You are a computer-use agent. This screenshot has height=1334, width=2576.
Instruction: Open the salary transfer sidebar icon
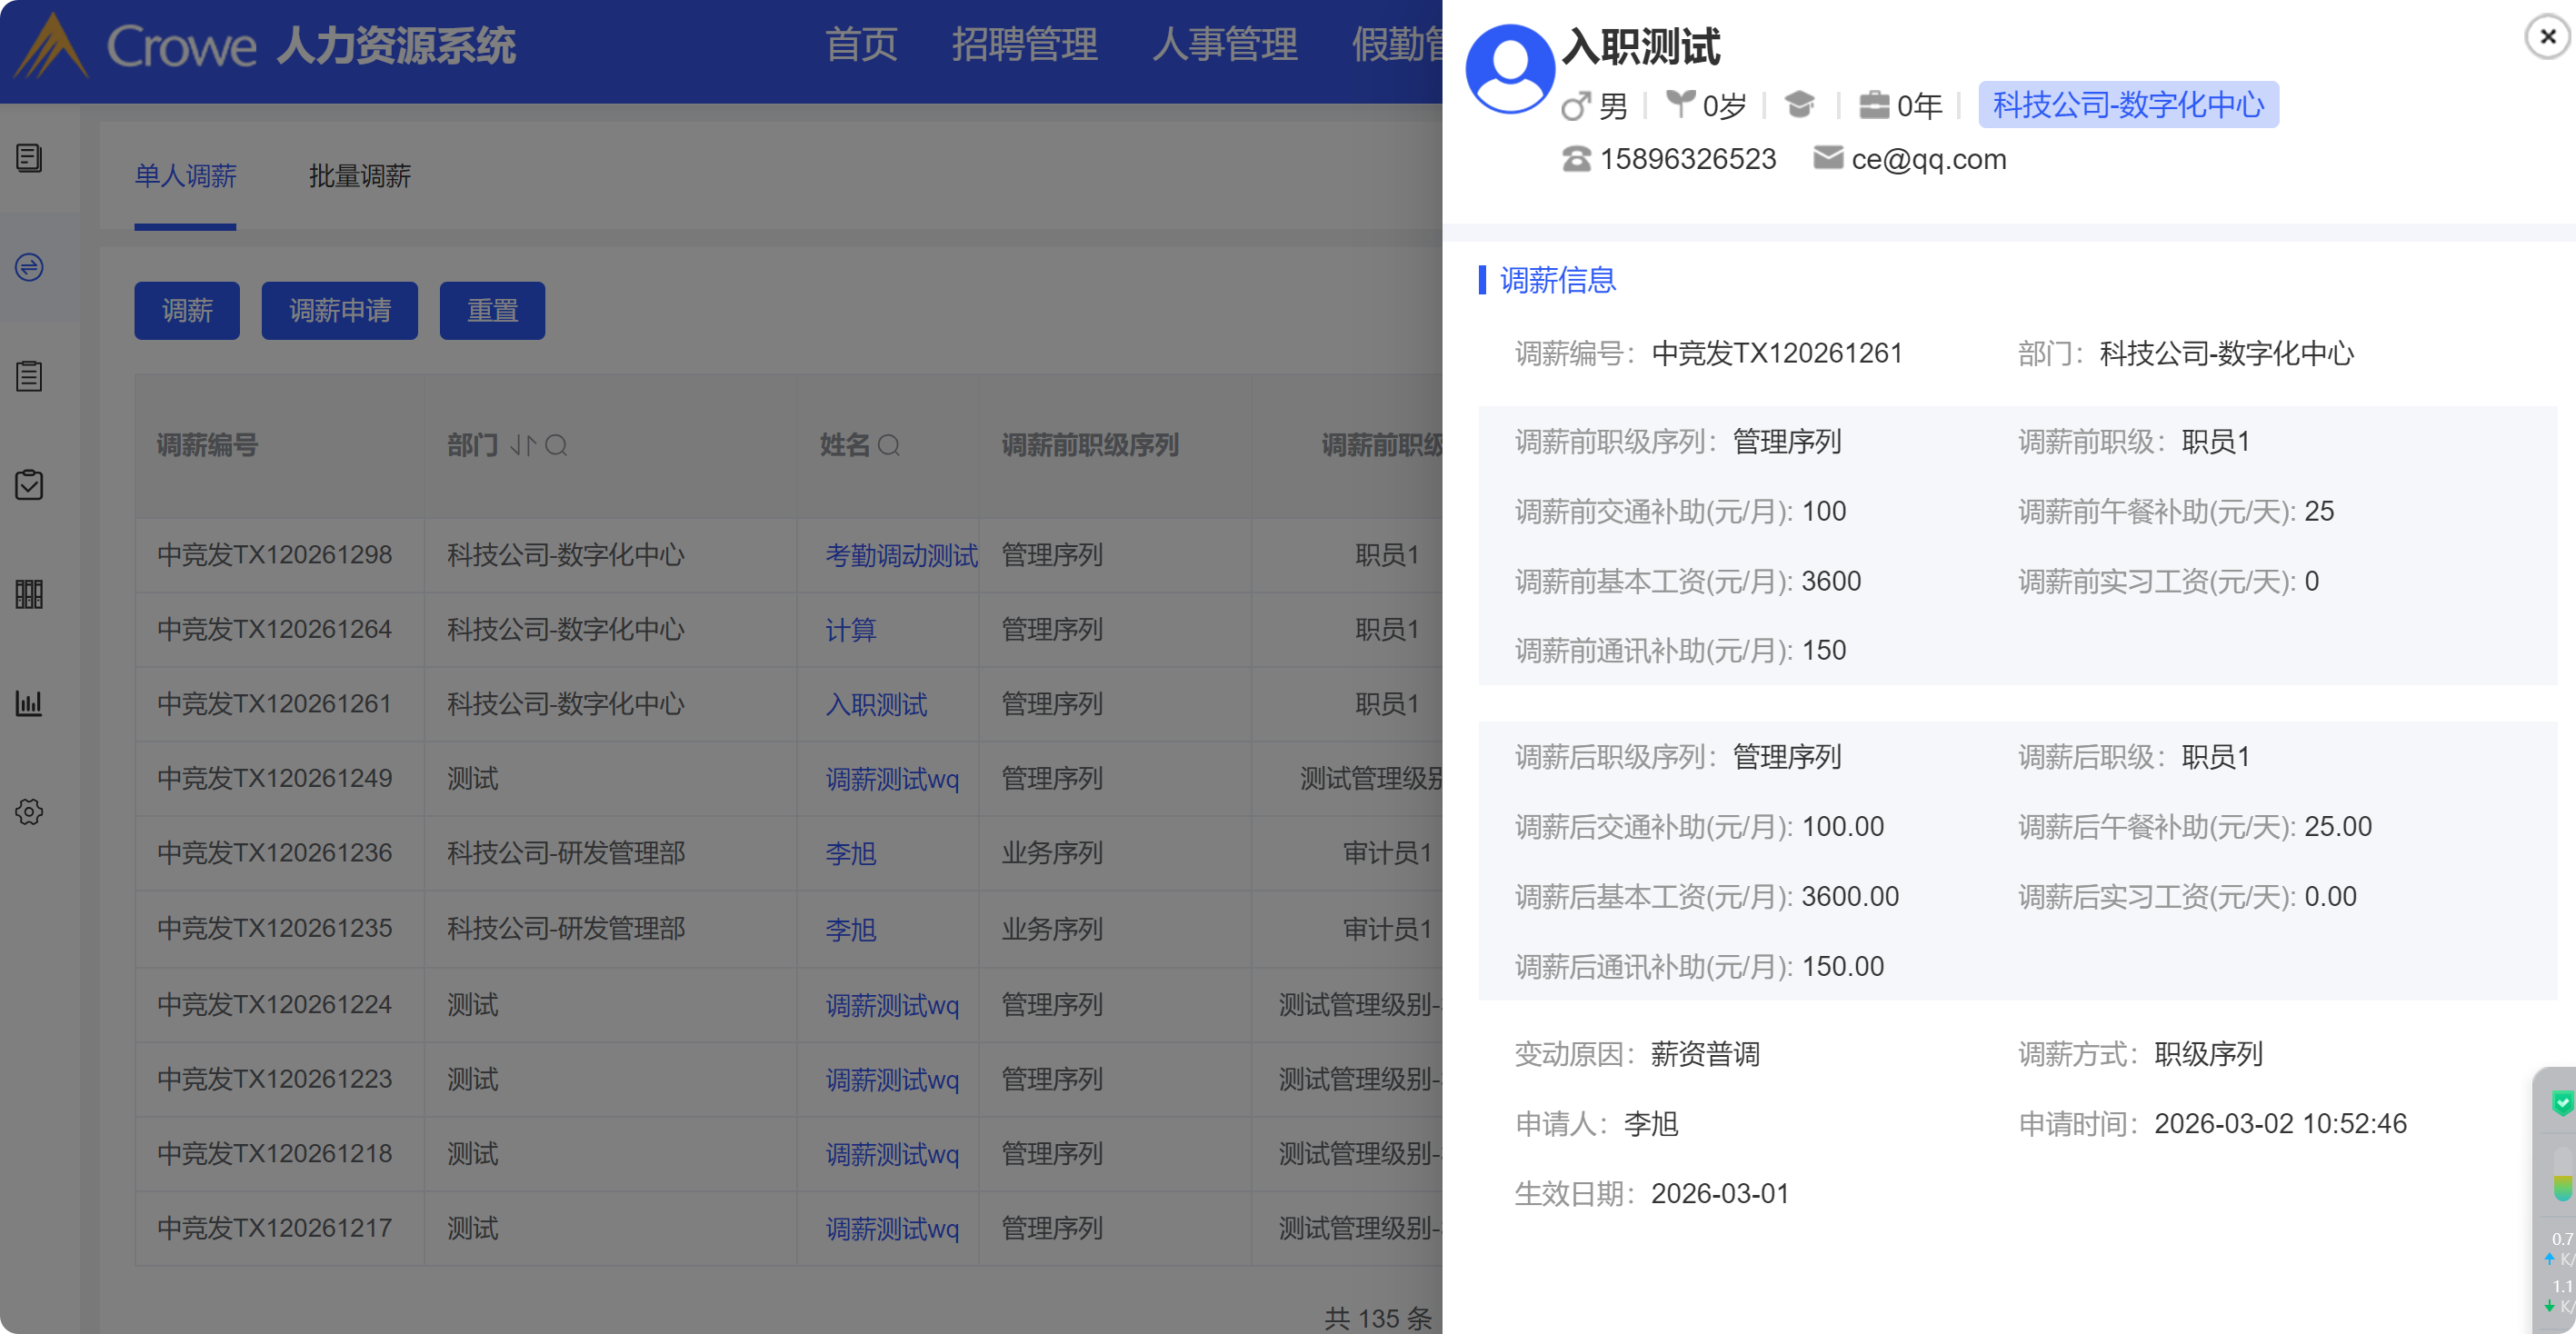(x=29, y=267)
